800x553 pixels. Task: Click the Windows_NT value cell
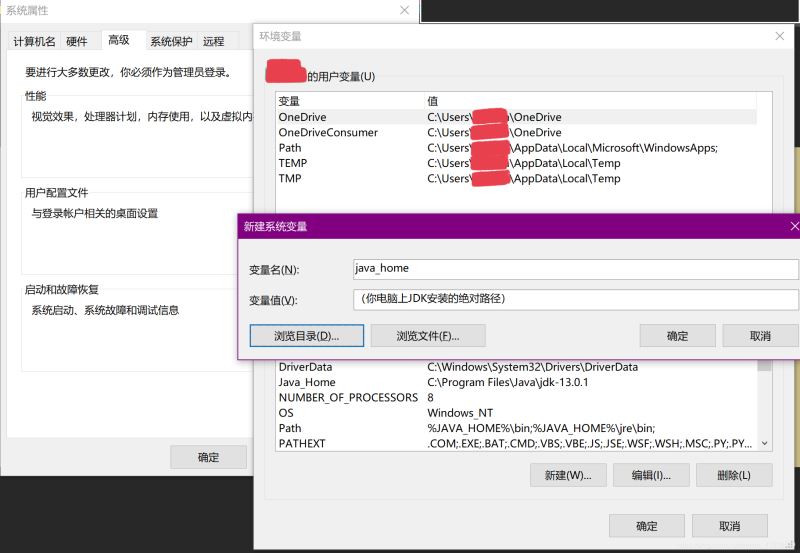[x=460, y=413]
